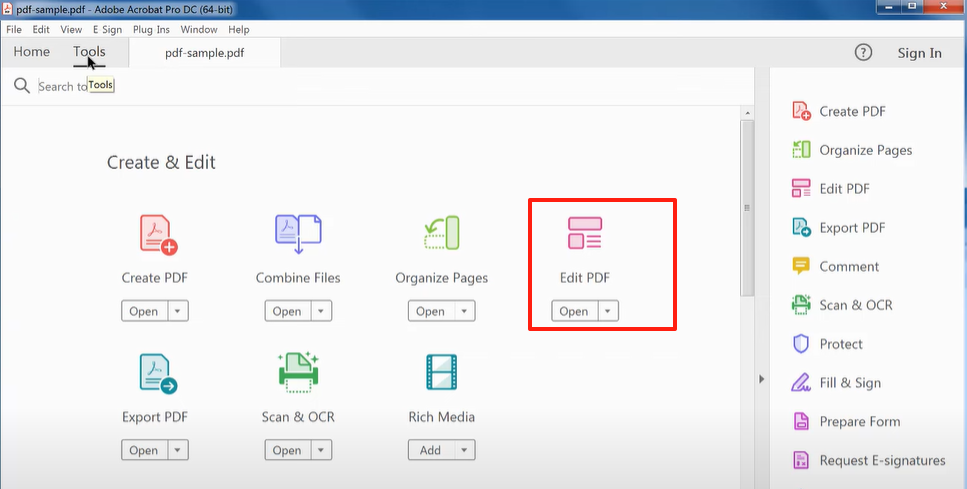Switch to the pdf-sample.pdf document tab
Screen dimensions: 967x489
pos(205,53)
